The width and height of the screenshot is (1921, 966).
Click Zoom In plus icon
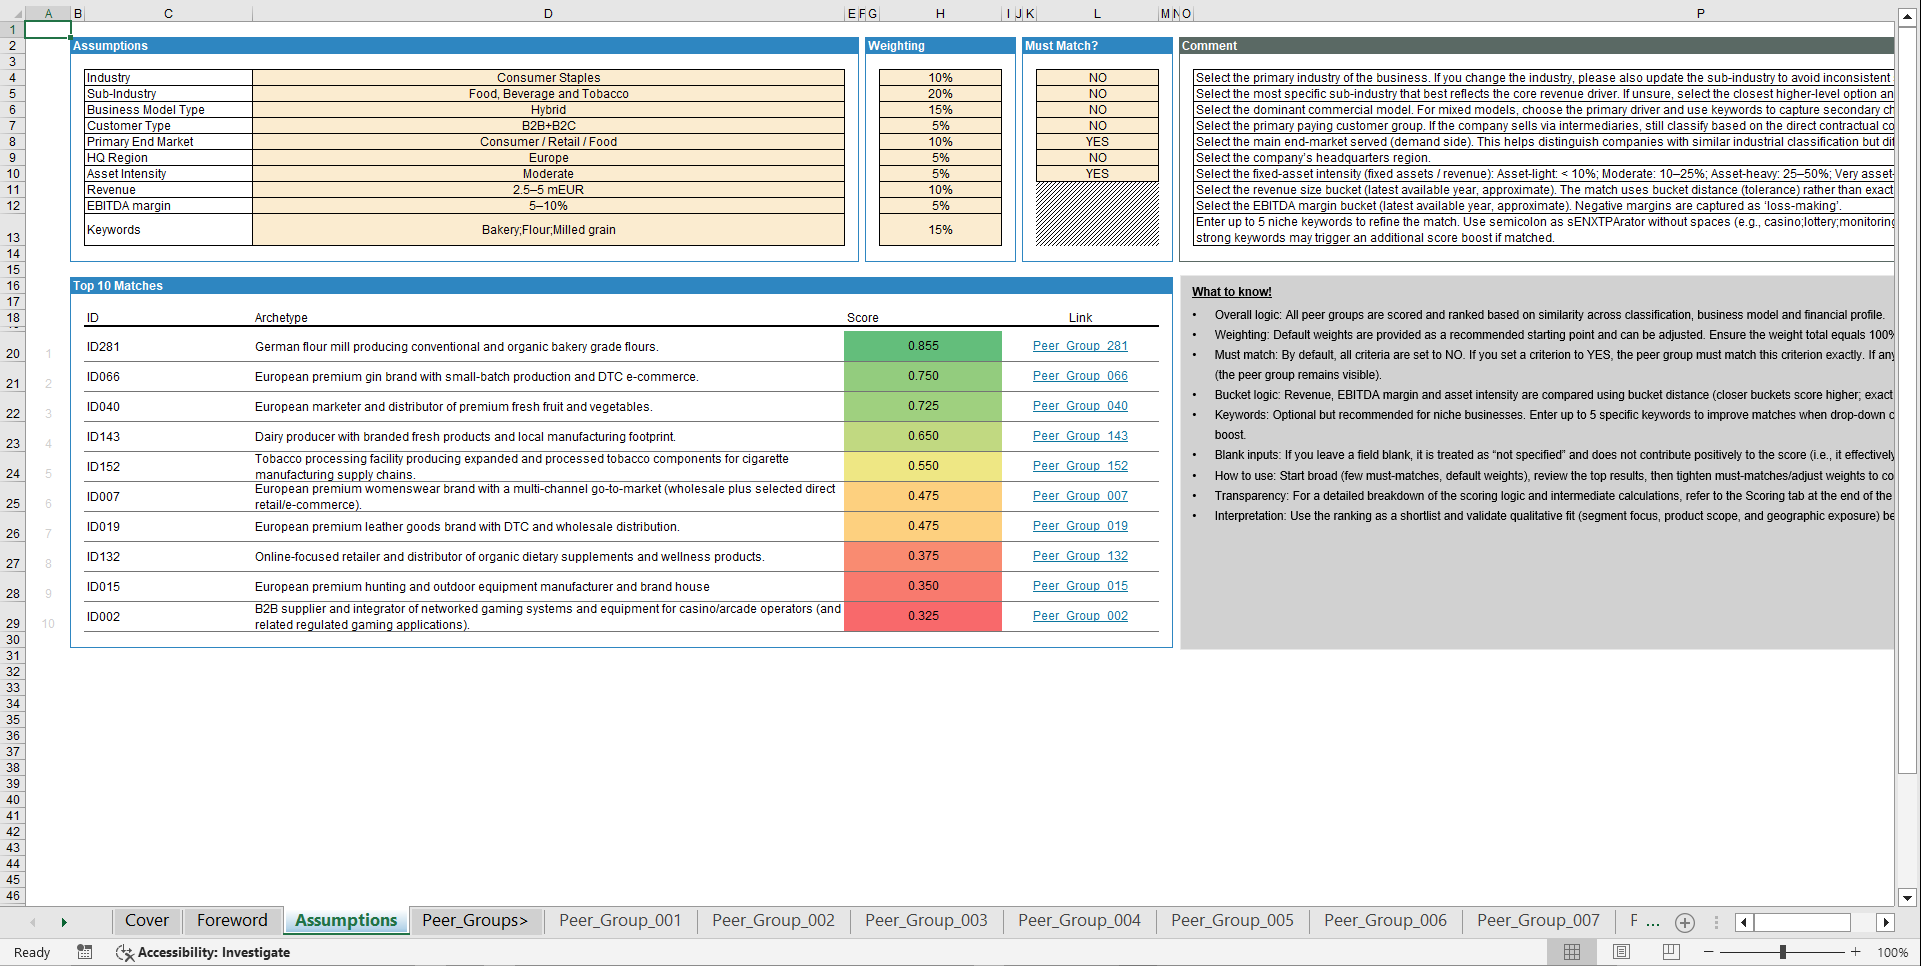click(1855, 952)
